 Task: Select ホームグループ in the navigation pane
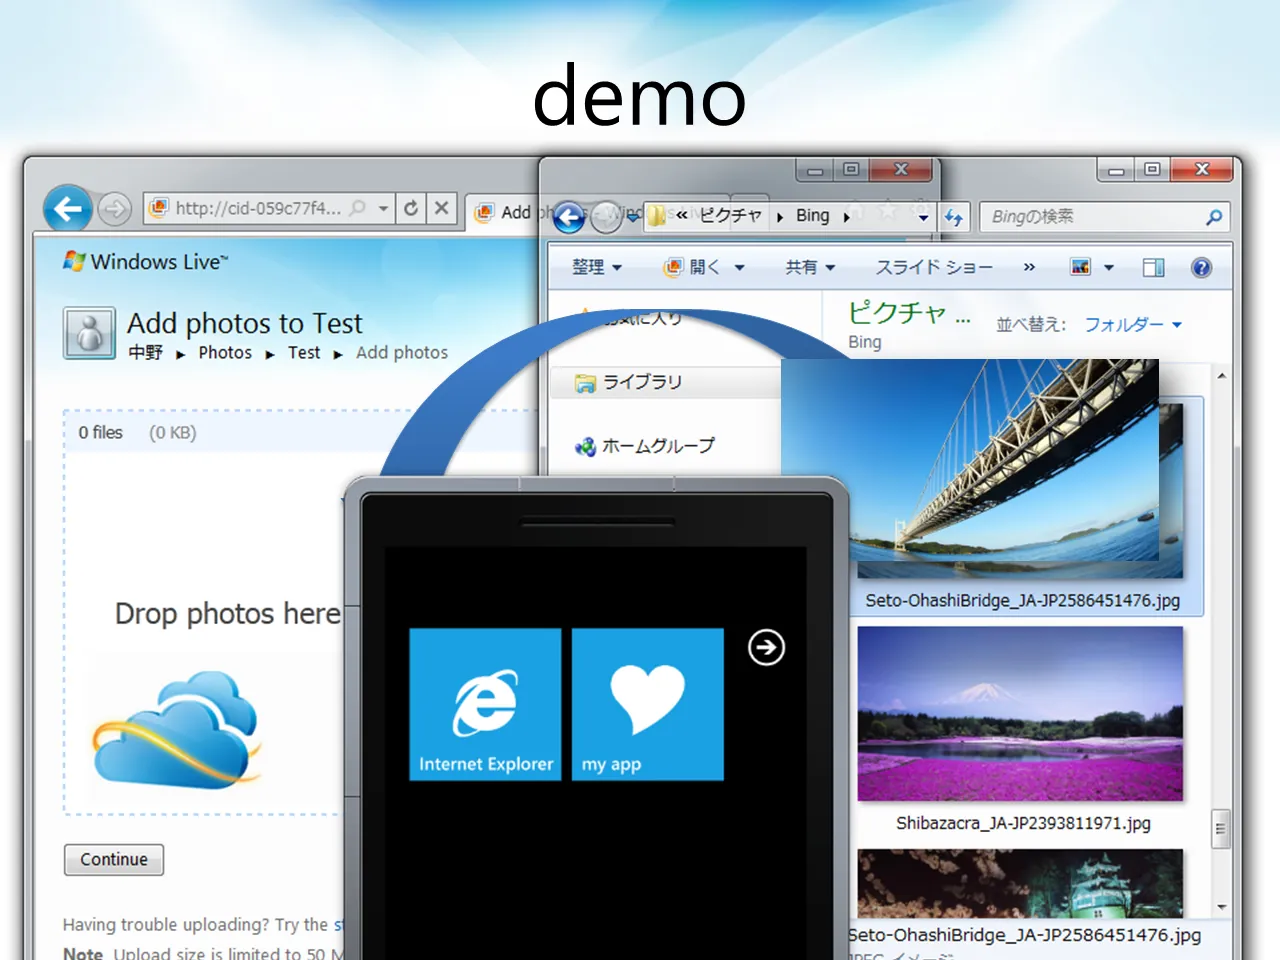[645, 446]
